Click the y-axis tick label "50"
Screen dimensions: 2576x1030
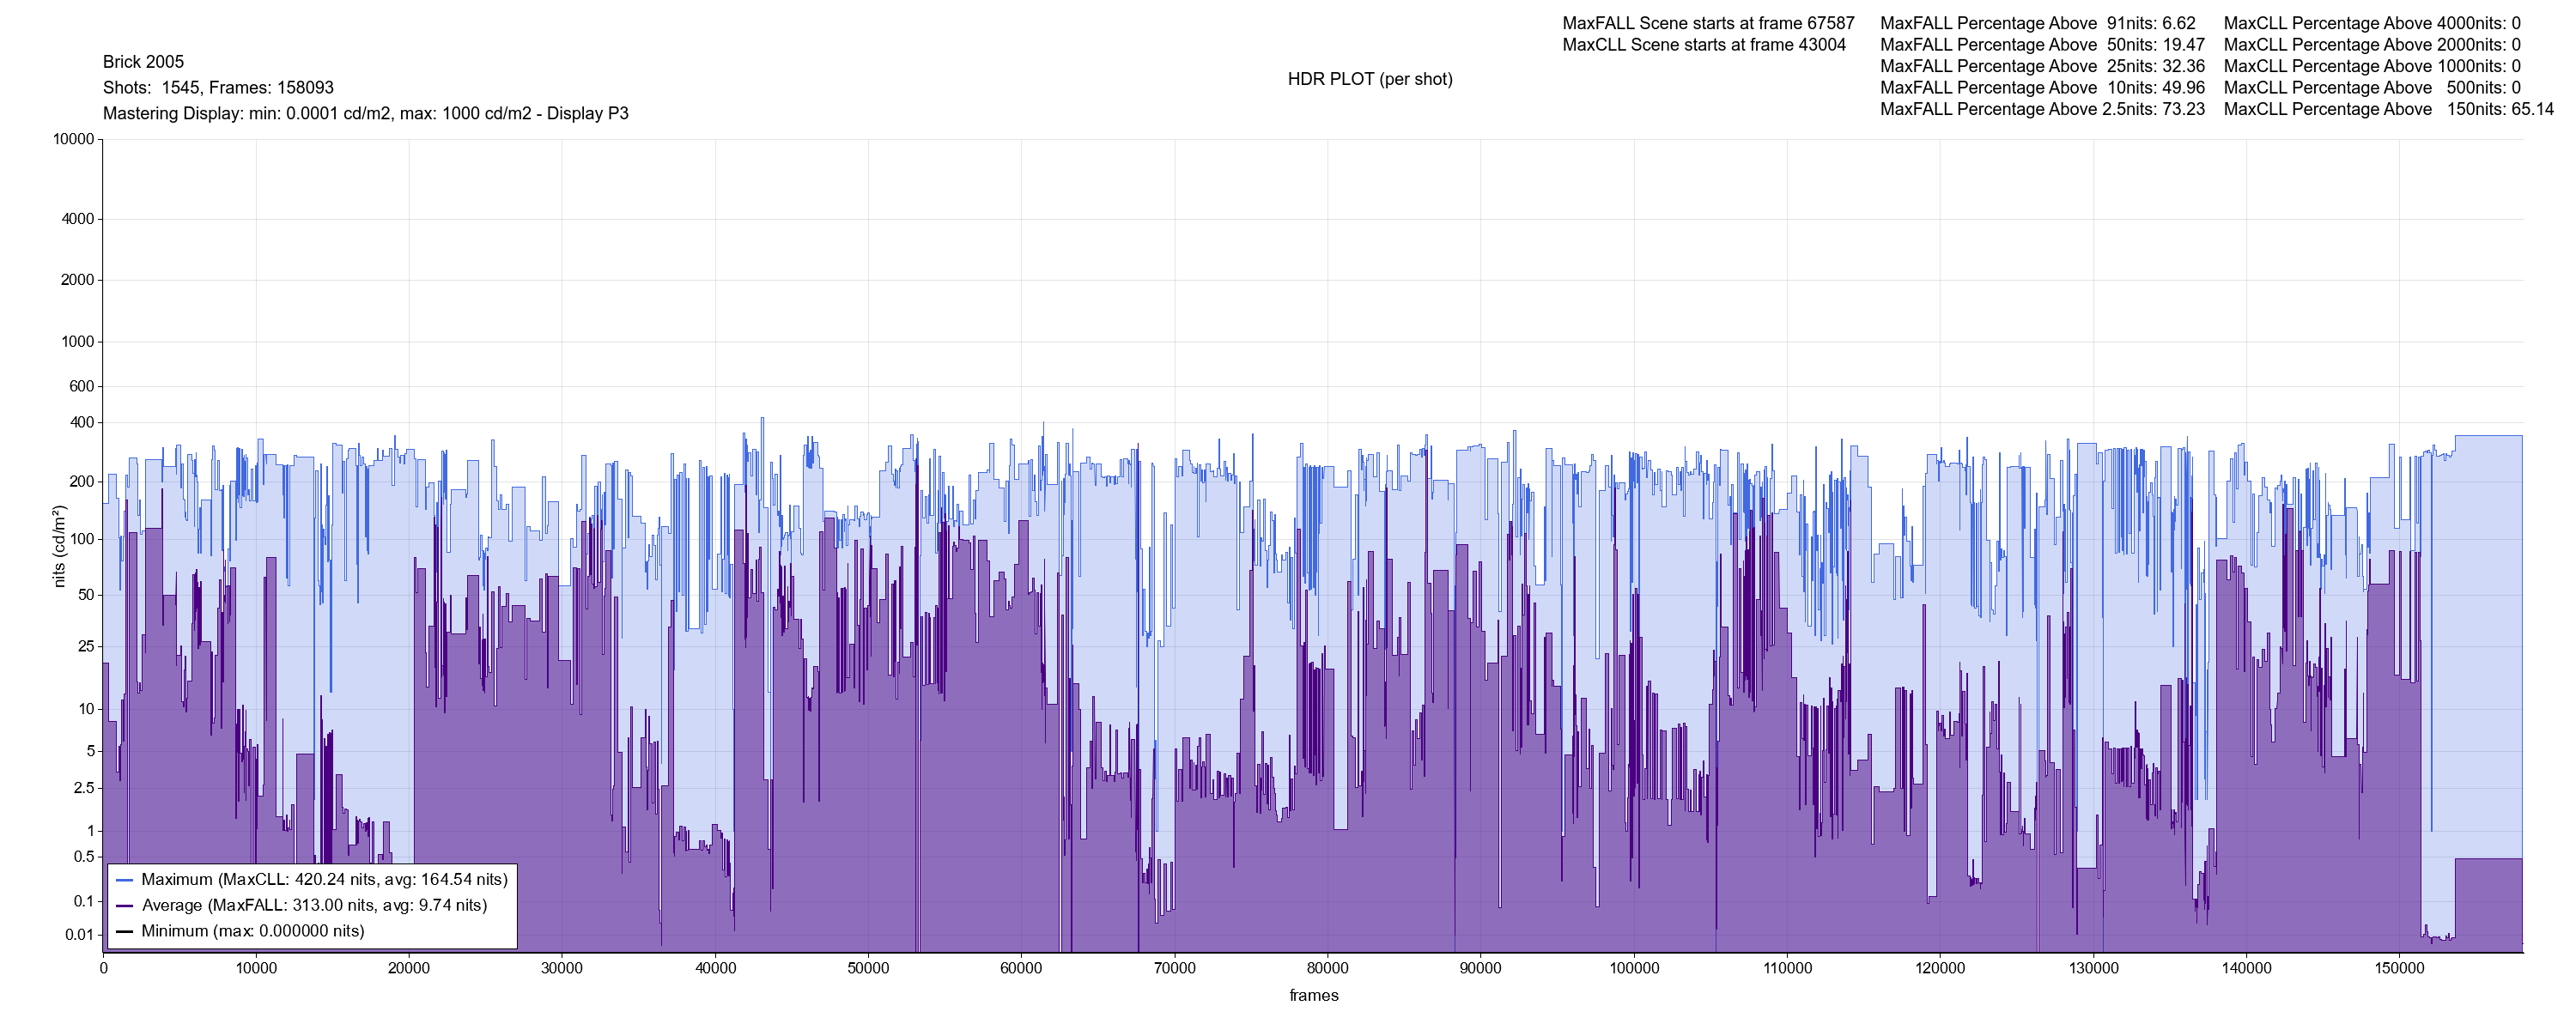tap(86, 595)
